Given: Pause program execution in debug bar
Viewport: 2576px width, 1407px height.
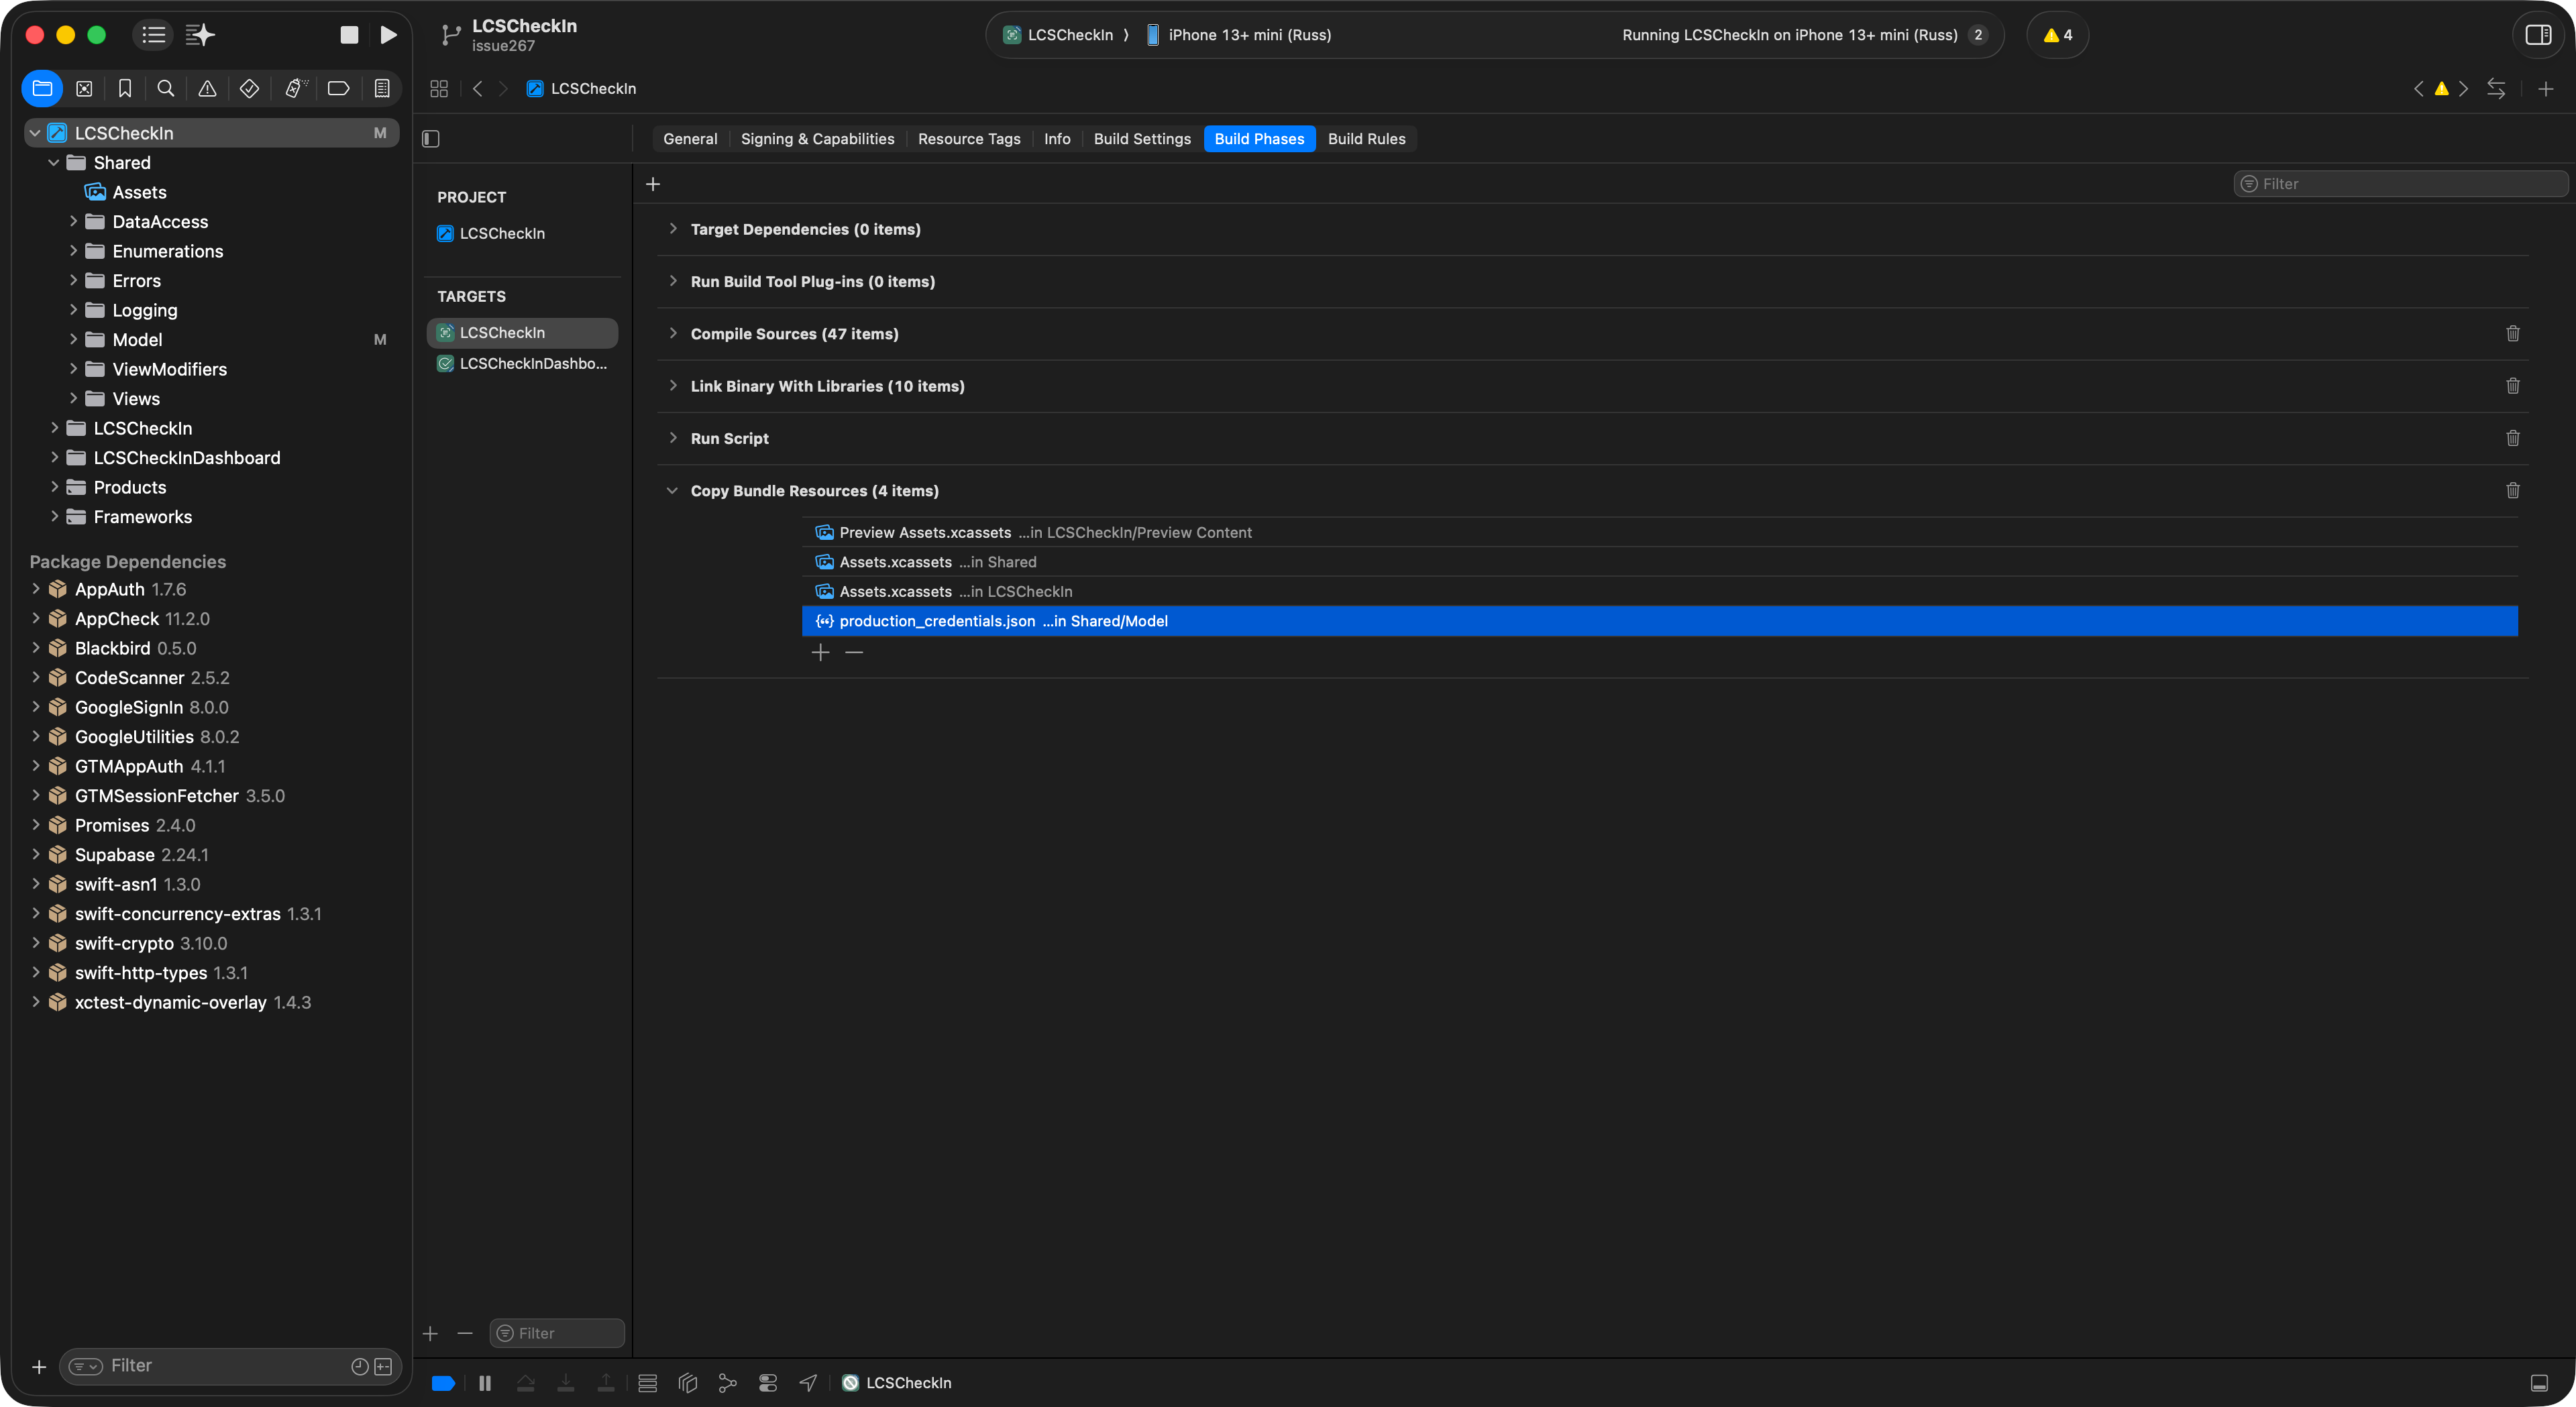Looking at the screenshot, I should [x=485, y=1383].
